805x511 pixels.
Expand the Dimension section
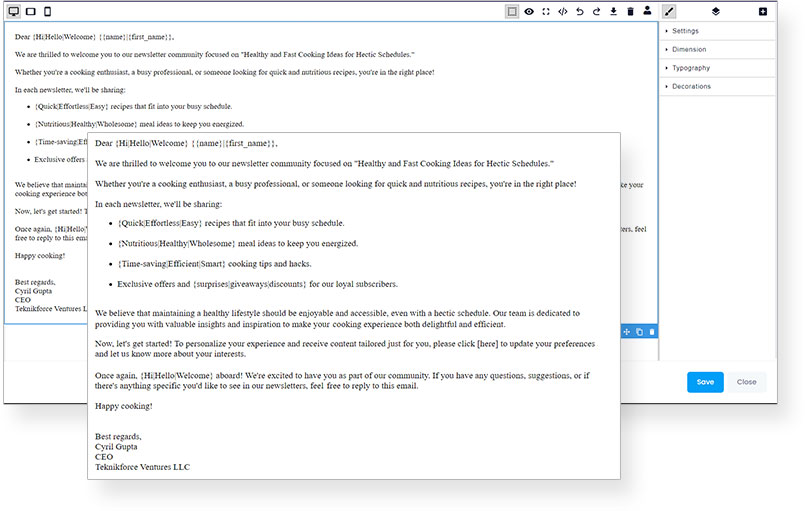(717, 49)
